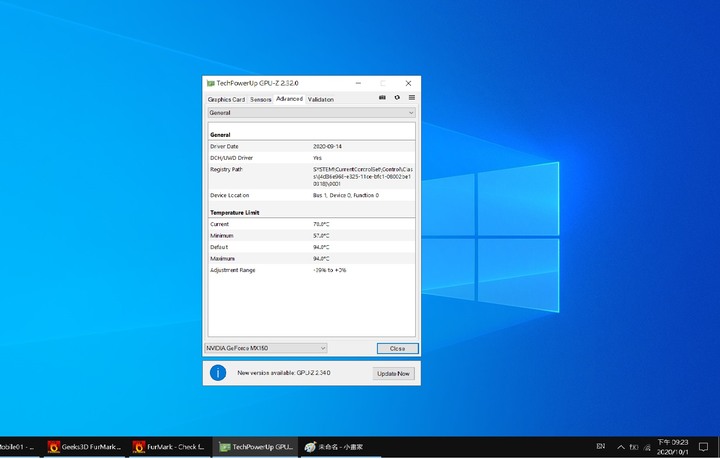Open the GPU-Z hamburger menu icon
Viewport: 720px width, 459px height.
click(x=412, y=98)
